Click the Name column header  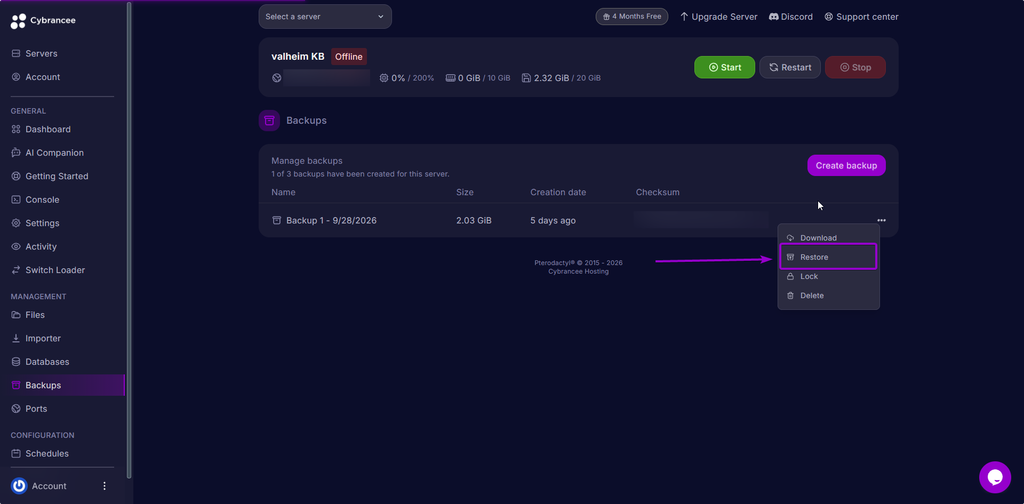pos(283,193)
